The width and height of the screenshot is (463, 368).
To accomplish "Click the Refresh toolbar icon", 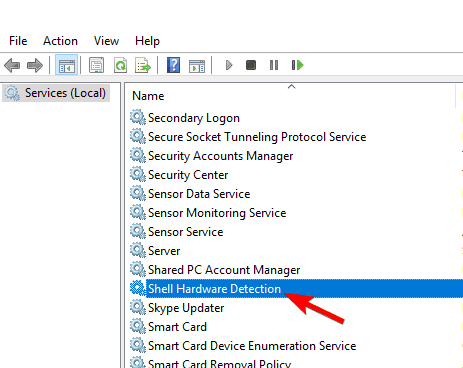I will (120, 65).
